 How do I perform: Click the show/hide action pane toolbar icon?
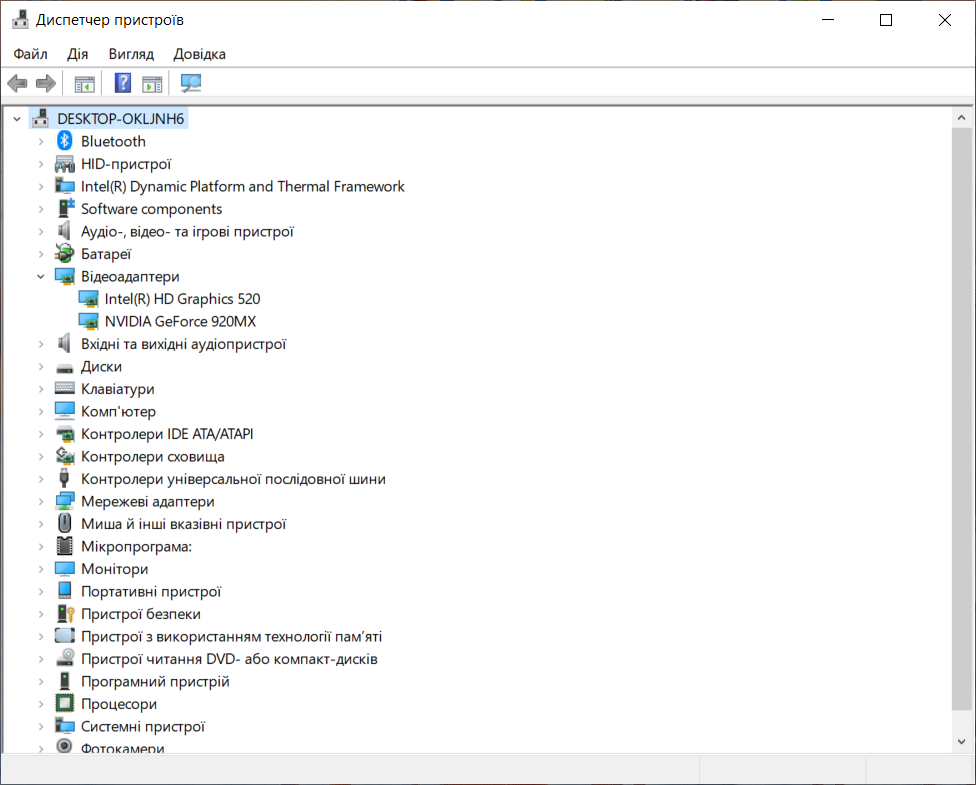pos(152,83)
